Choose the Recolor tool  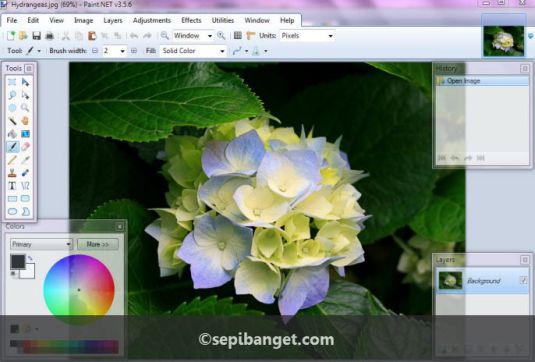point(25,173)
